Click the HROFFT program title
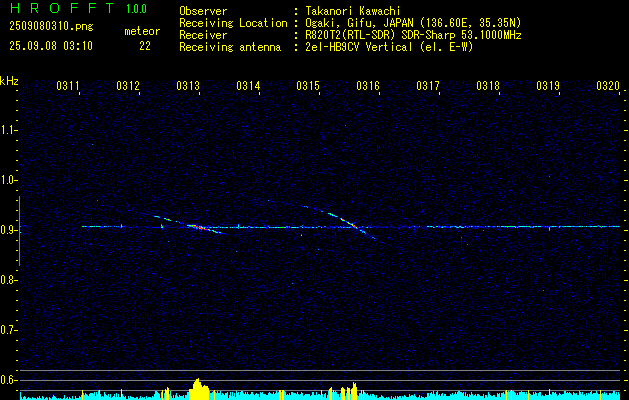 coord(61,8)
